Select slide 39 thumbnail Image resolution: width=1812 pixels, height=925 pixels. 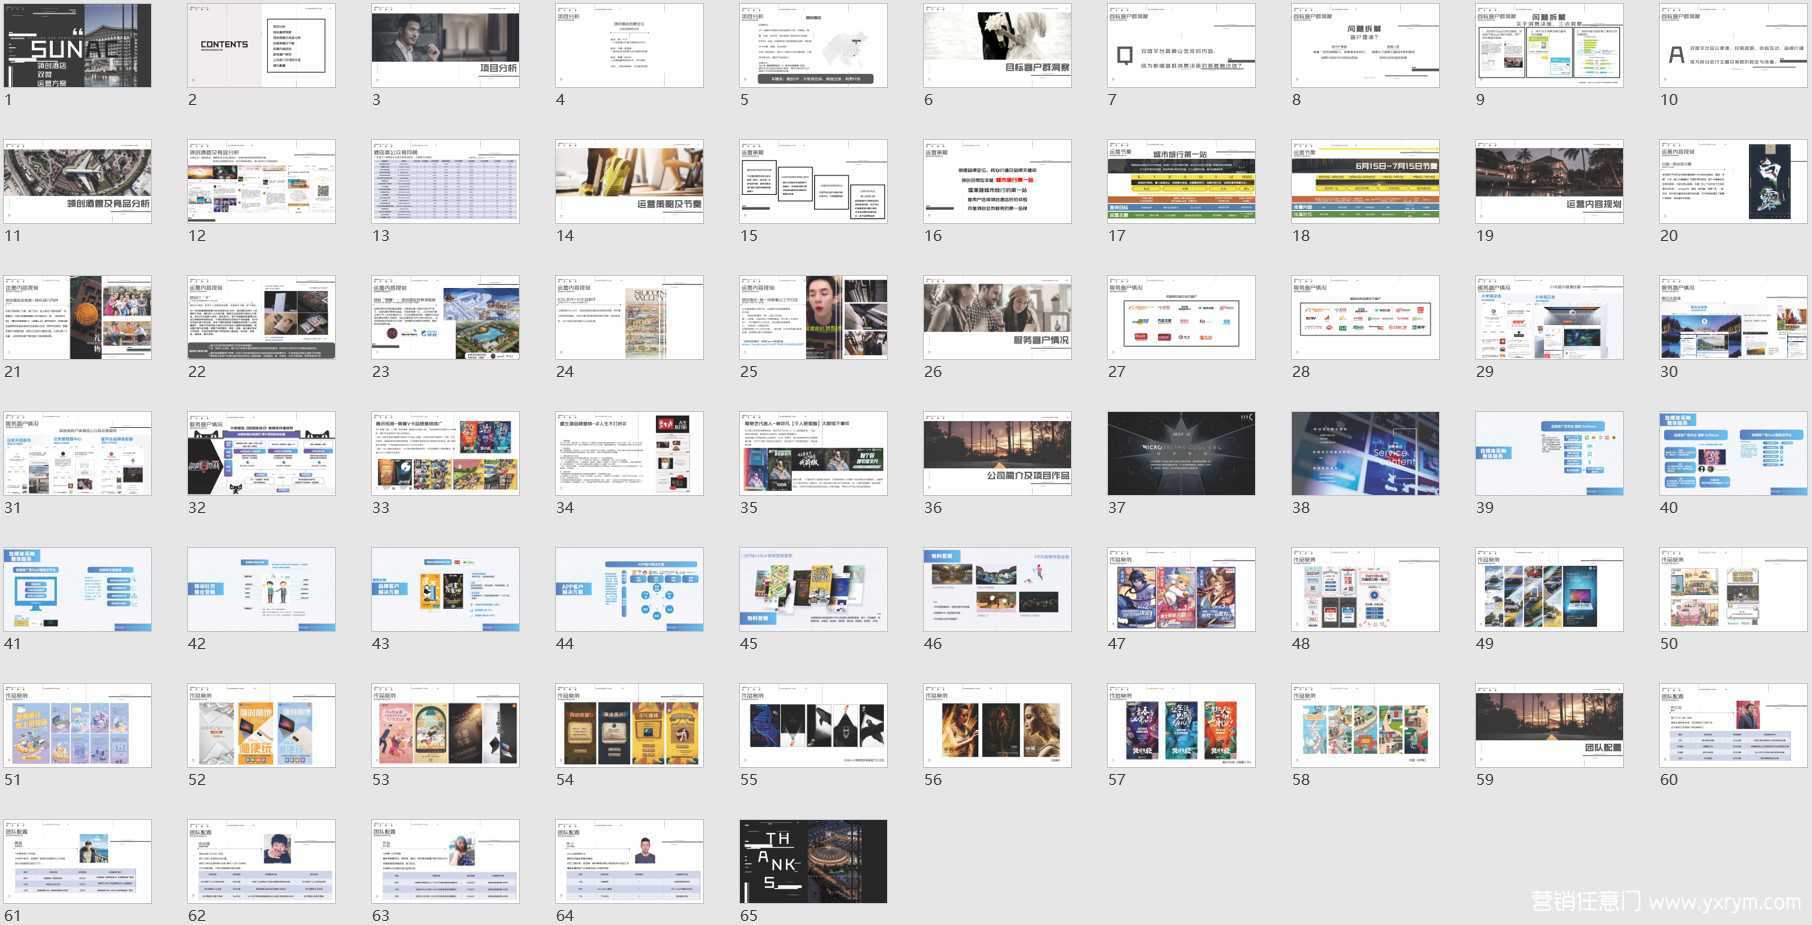(x=1550, y=454)
